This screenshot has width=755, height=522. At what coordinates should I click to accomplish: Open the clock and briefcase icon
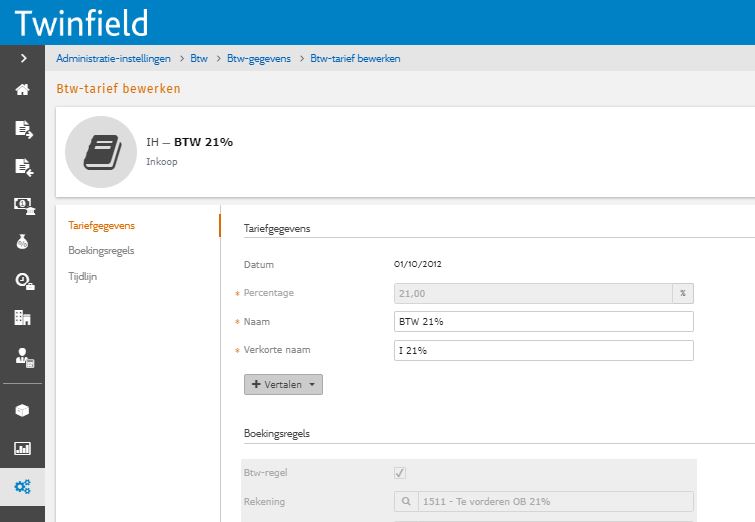[x=22, y=281]
